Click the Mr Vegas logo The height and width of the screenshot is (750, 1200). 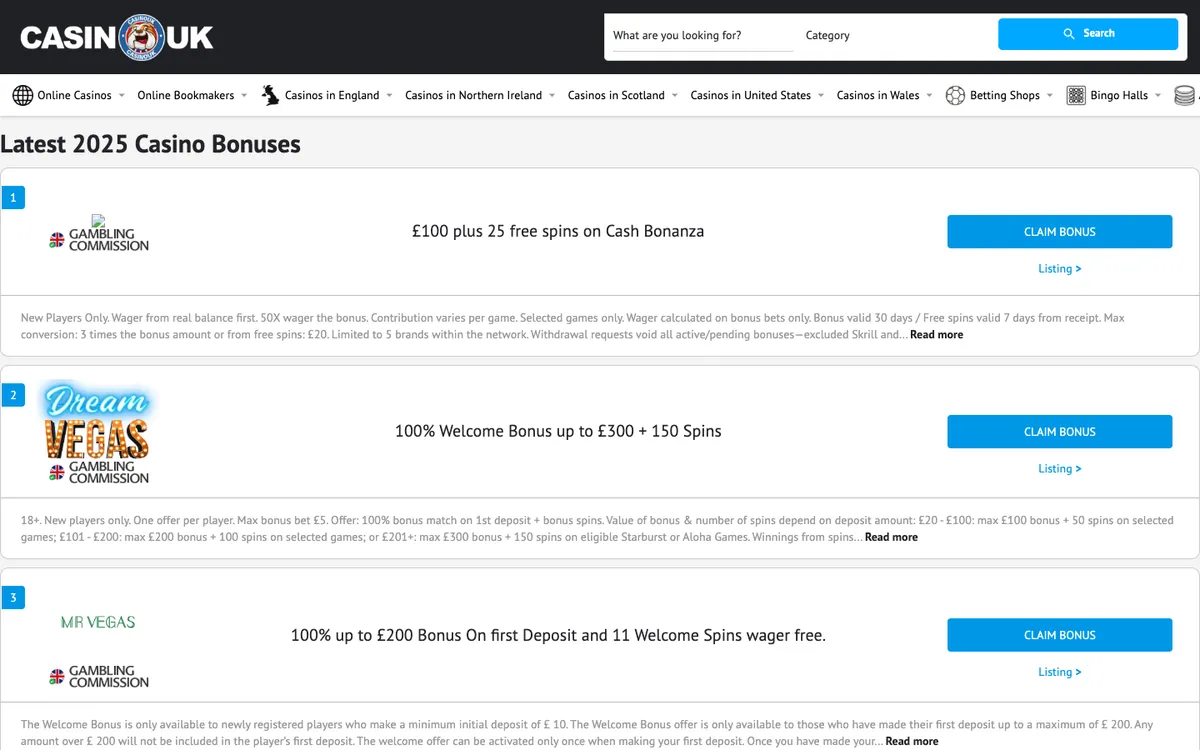pyautogui.click(x=98, y=622)
